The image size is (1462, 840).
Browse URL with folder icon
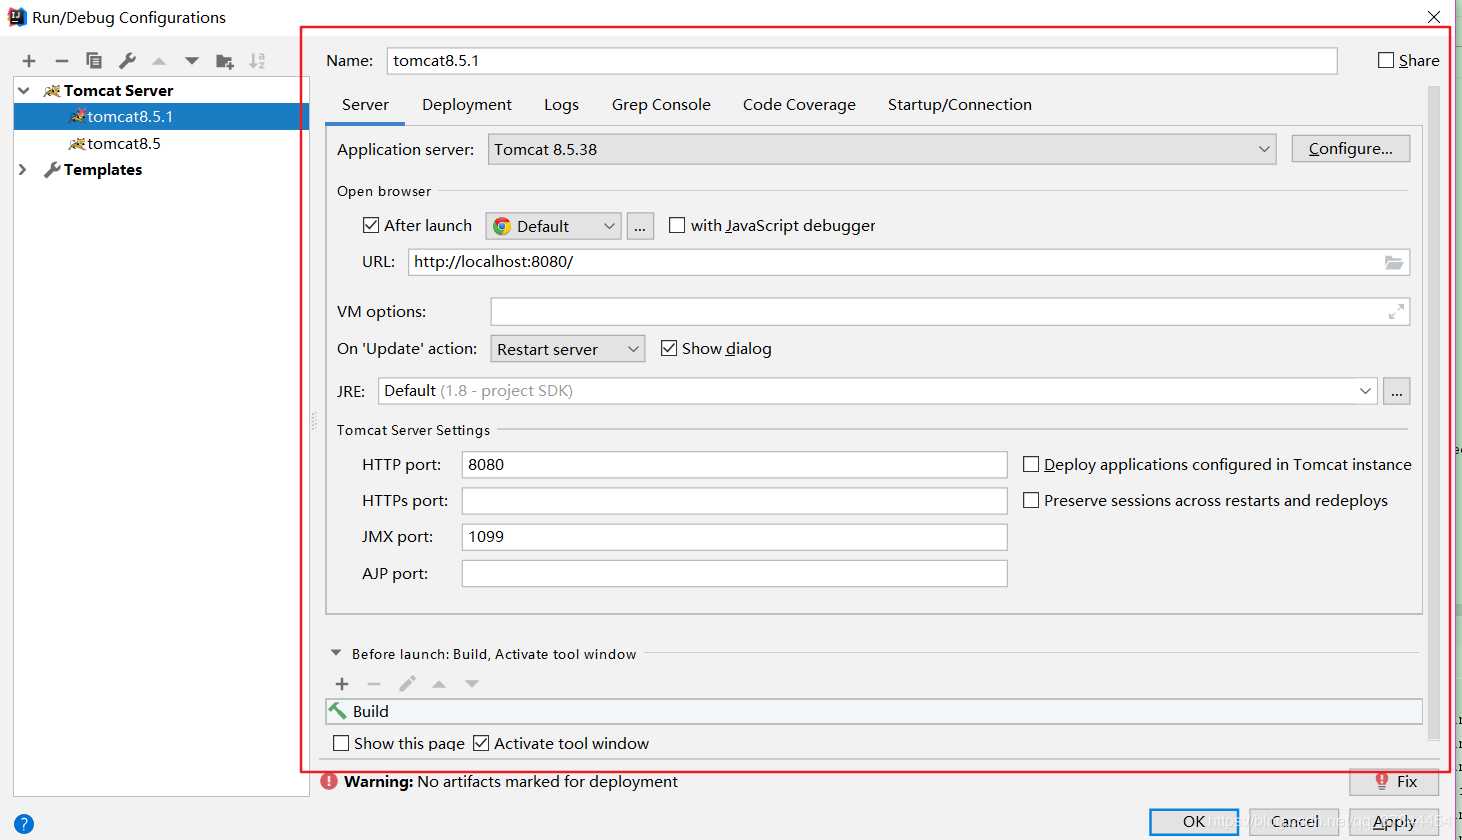click(1393, 262)
